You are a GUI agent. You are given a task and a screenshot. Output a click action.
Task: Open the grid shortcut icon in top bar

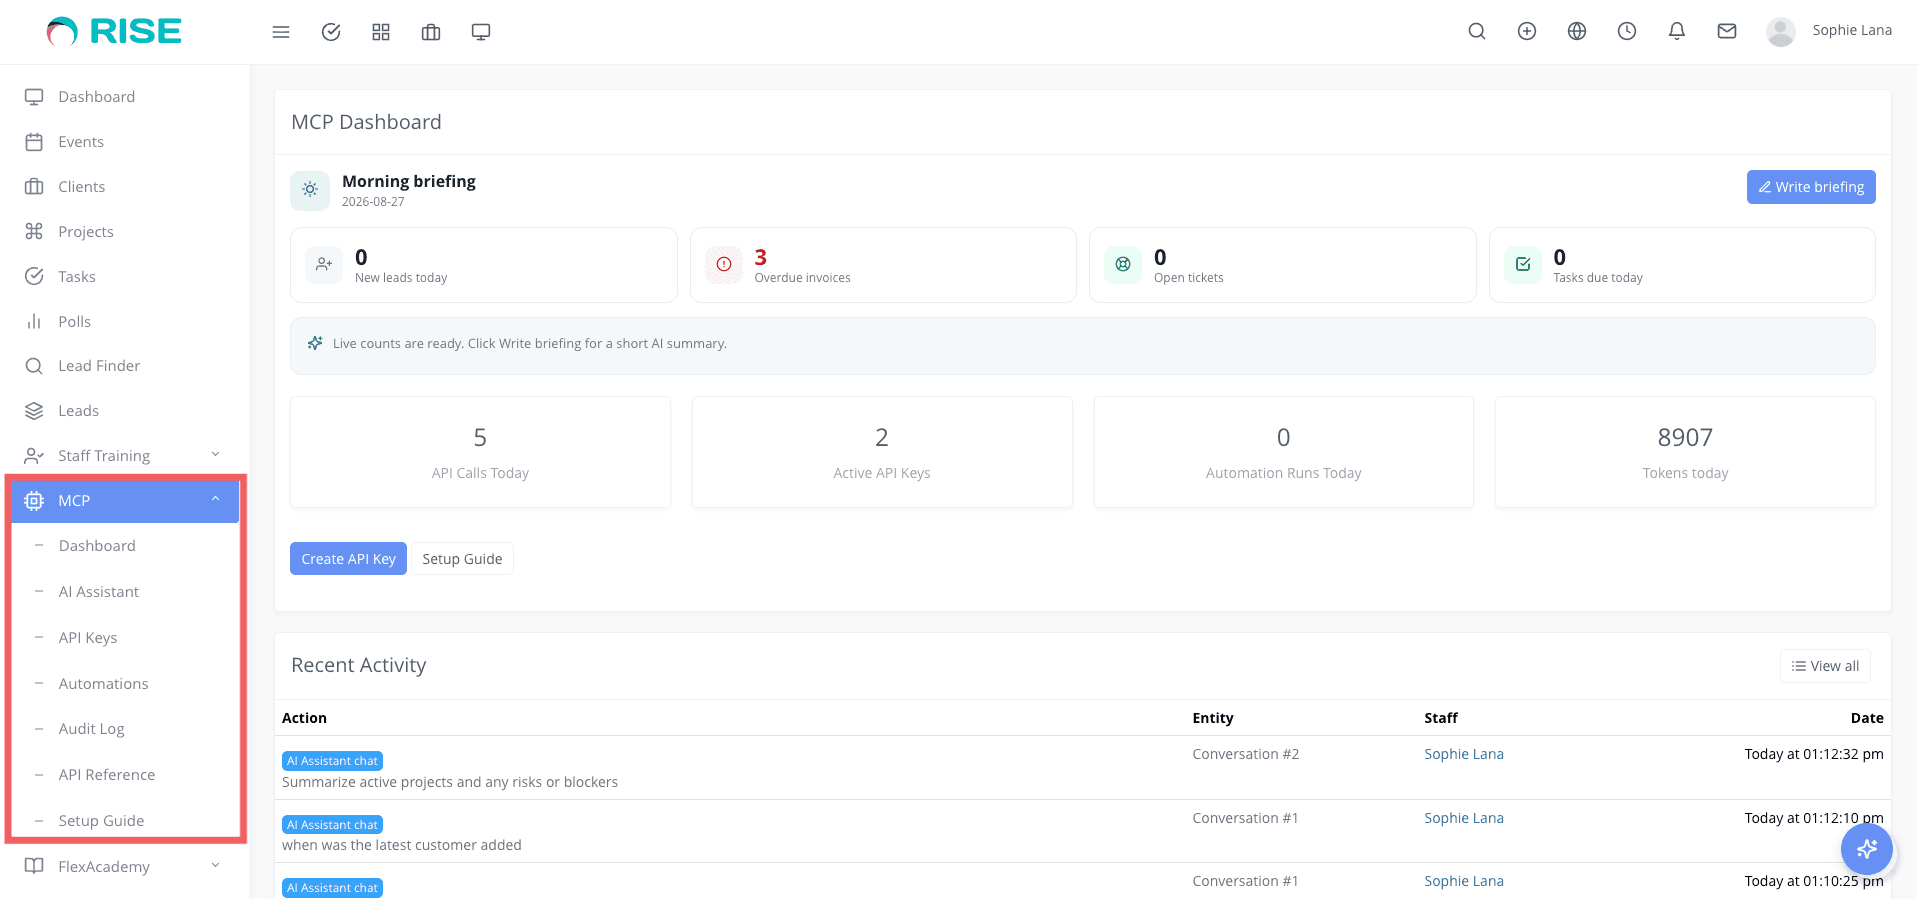pos(381,32)
